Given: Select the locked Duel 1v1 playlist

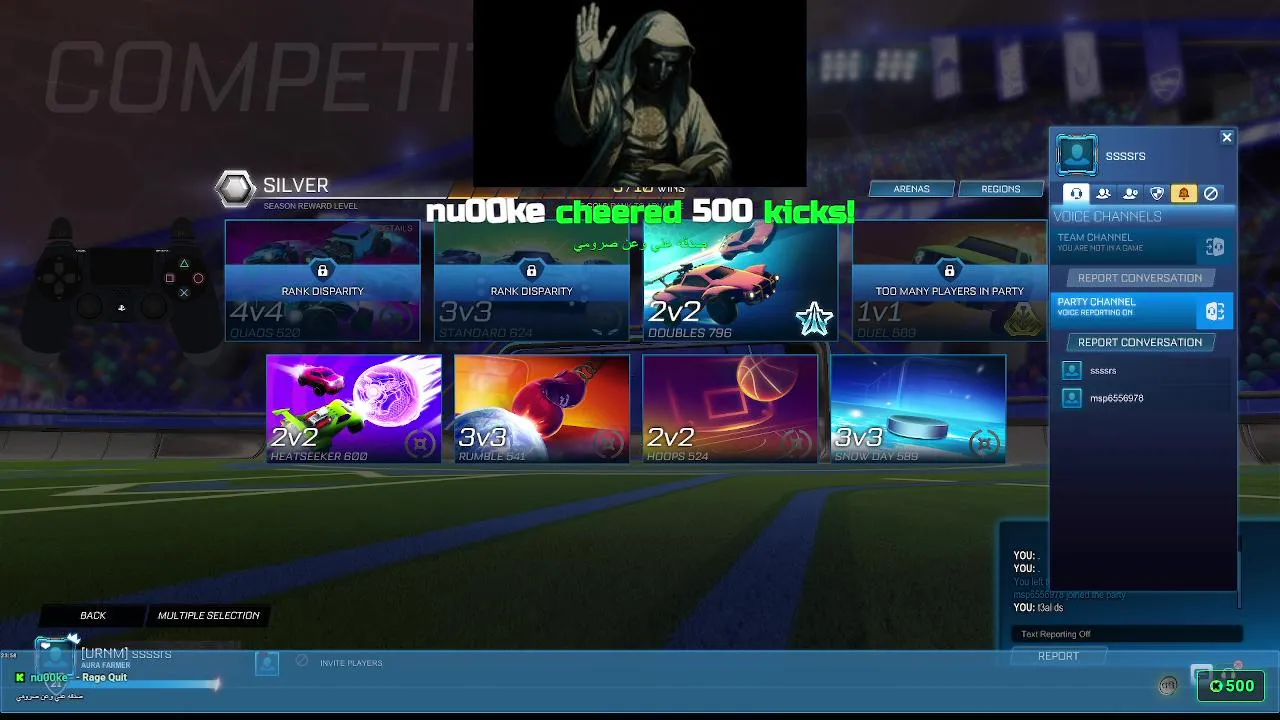Looking at the screenshot, I should click(949, 280).
